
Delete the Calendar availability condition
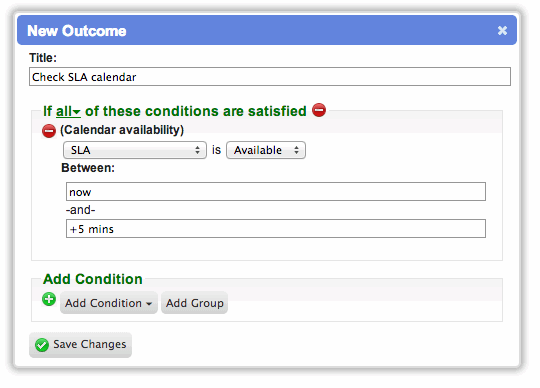[49, 131]
